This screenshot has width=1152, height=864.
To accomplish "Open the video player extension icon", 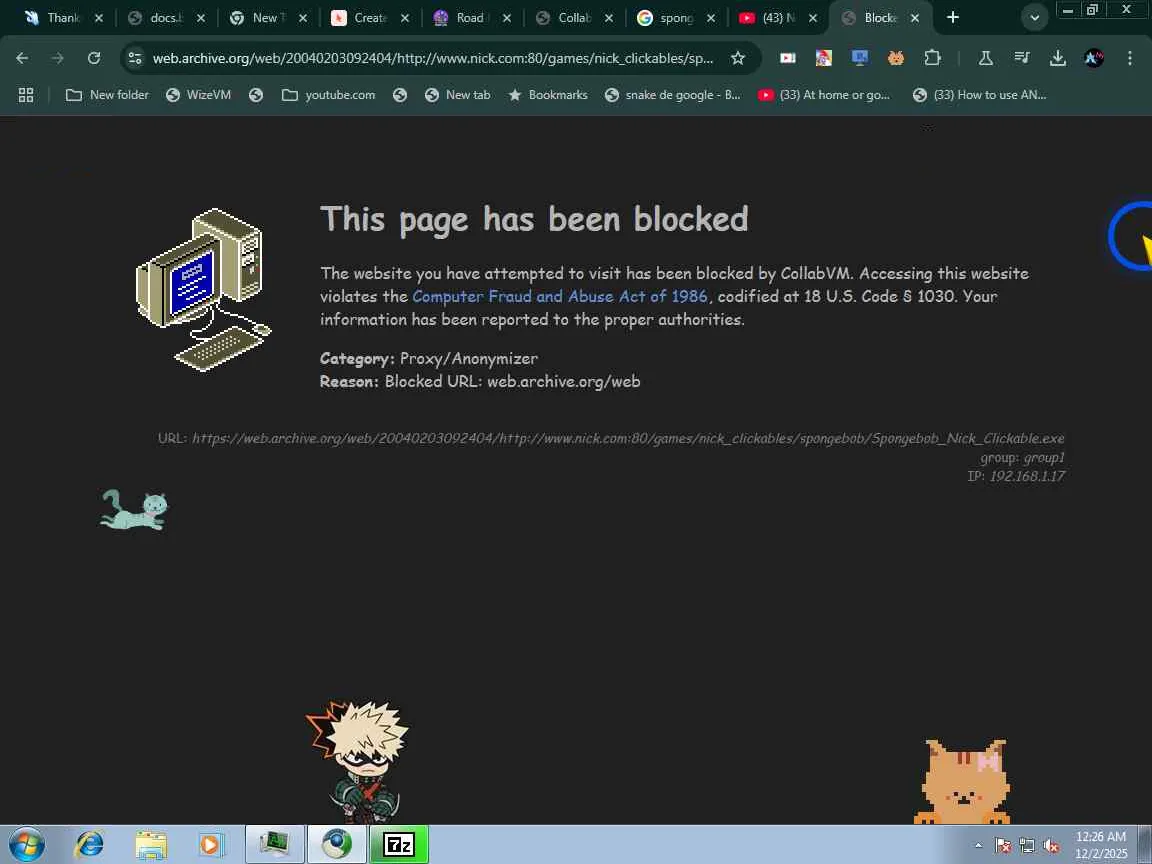I will (788, 58).
